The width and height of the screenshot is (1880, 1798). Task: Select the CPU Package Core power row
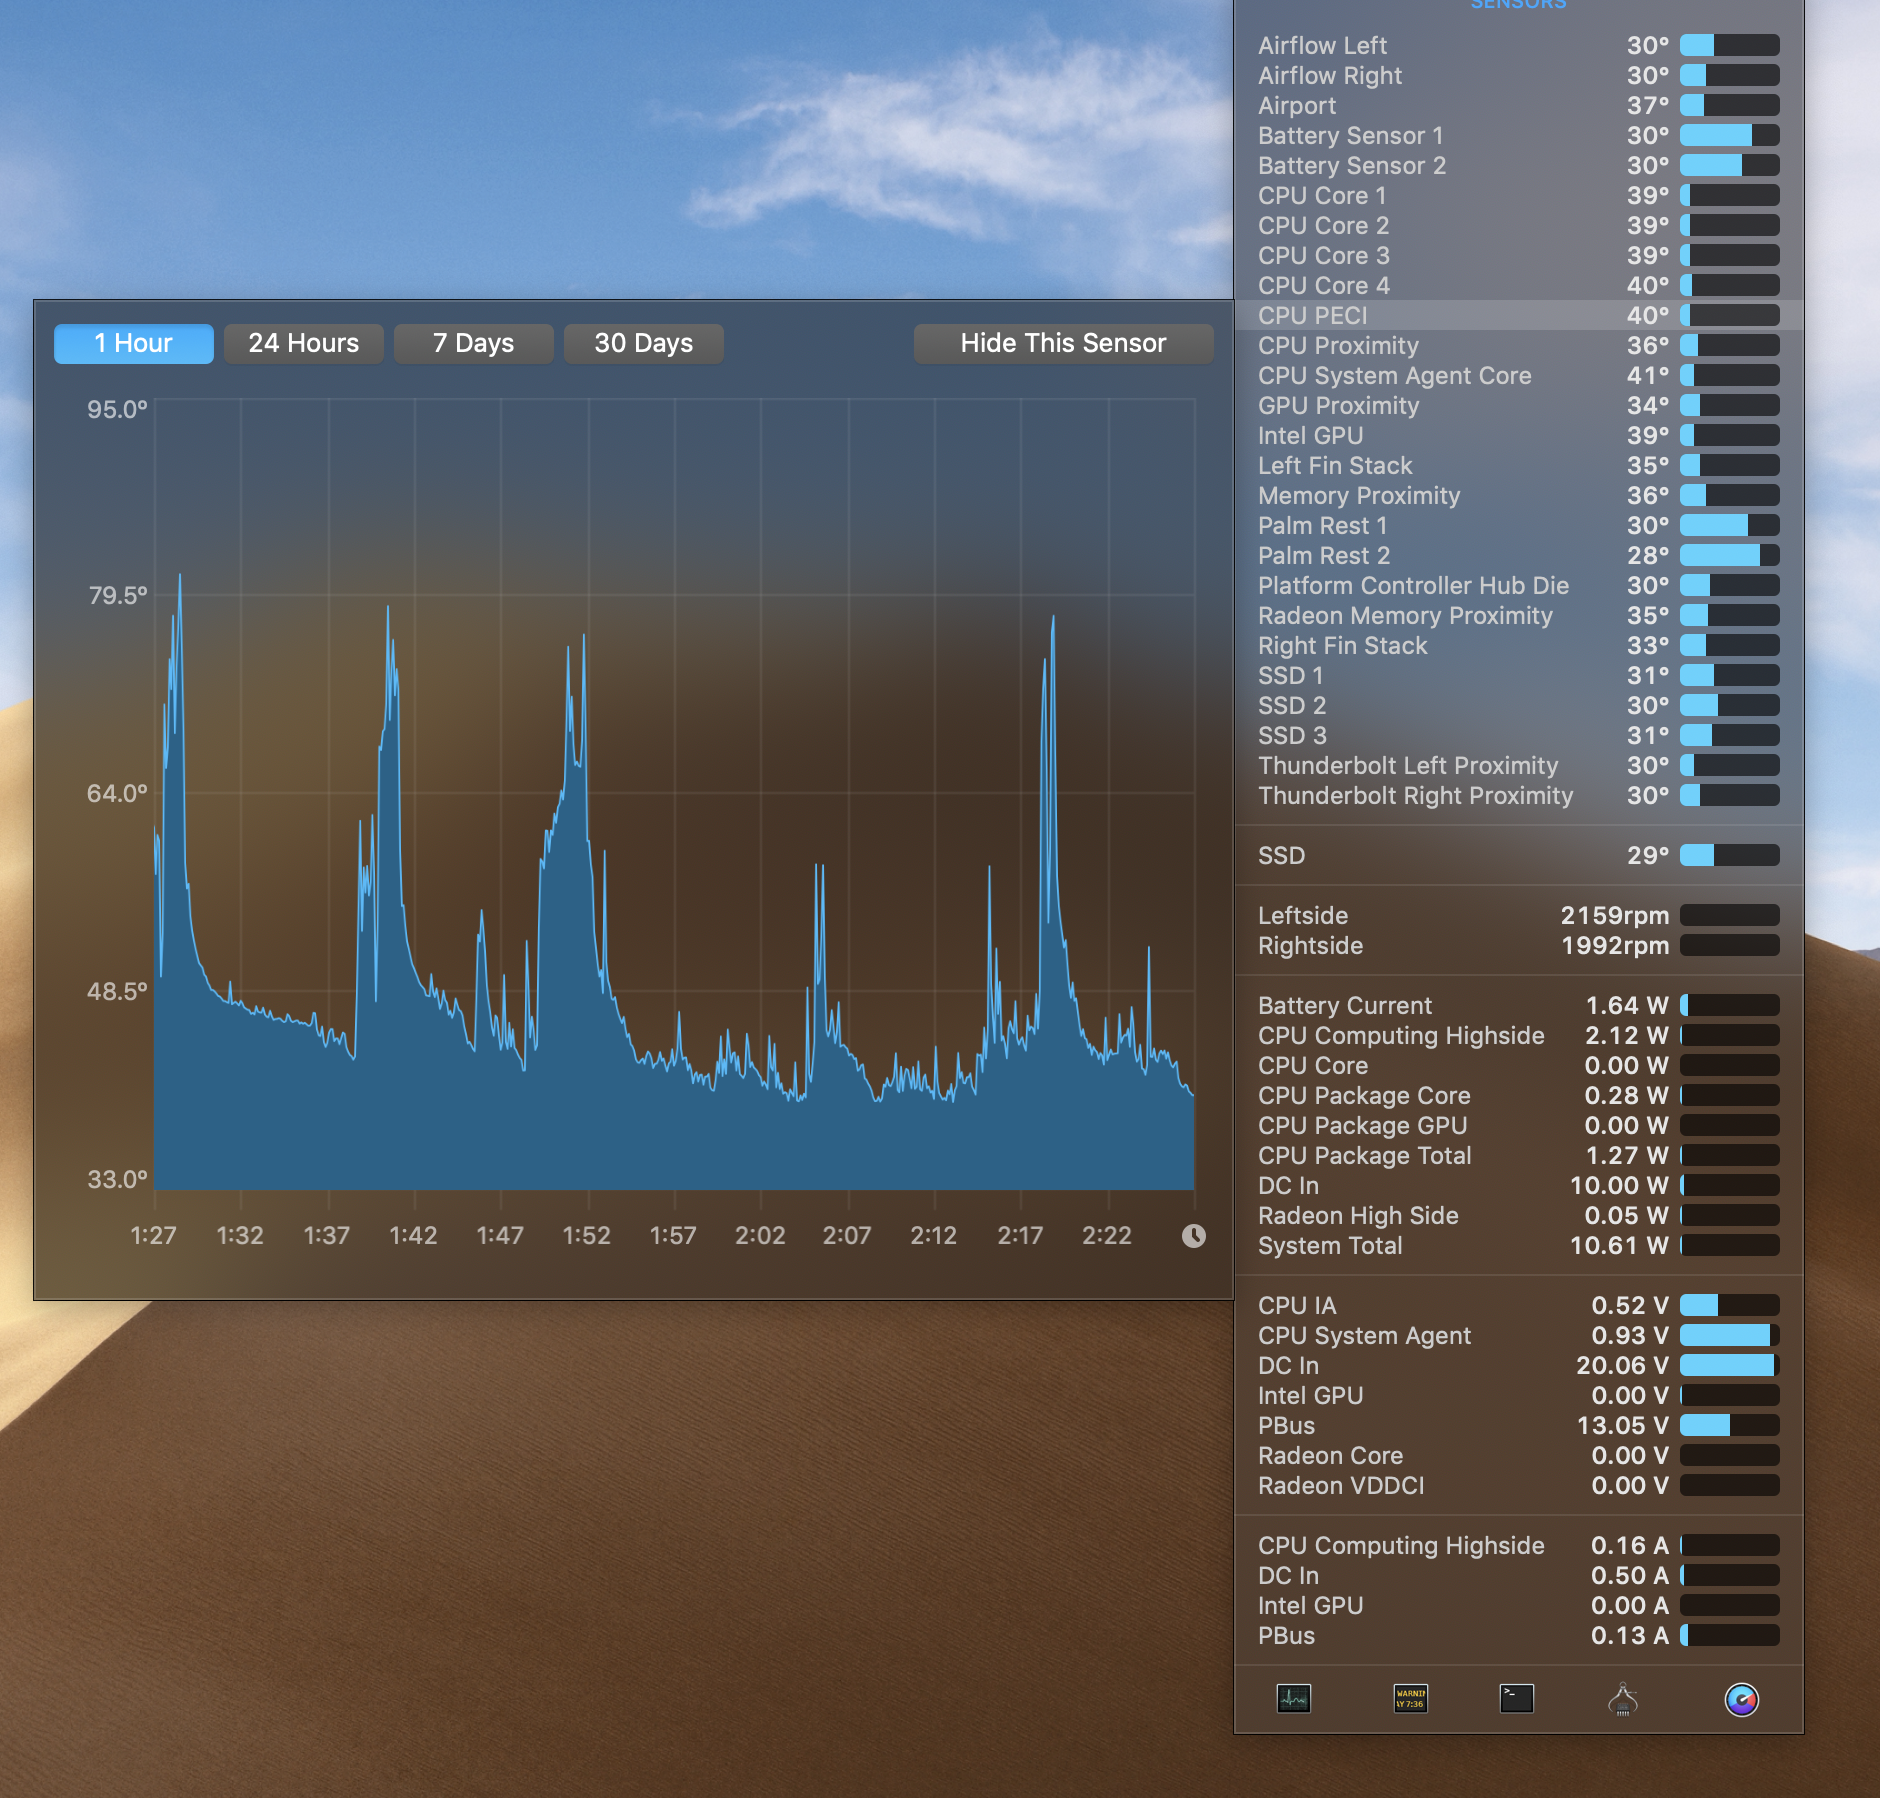(1519, 1095)
